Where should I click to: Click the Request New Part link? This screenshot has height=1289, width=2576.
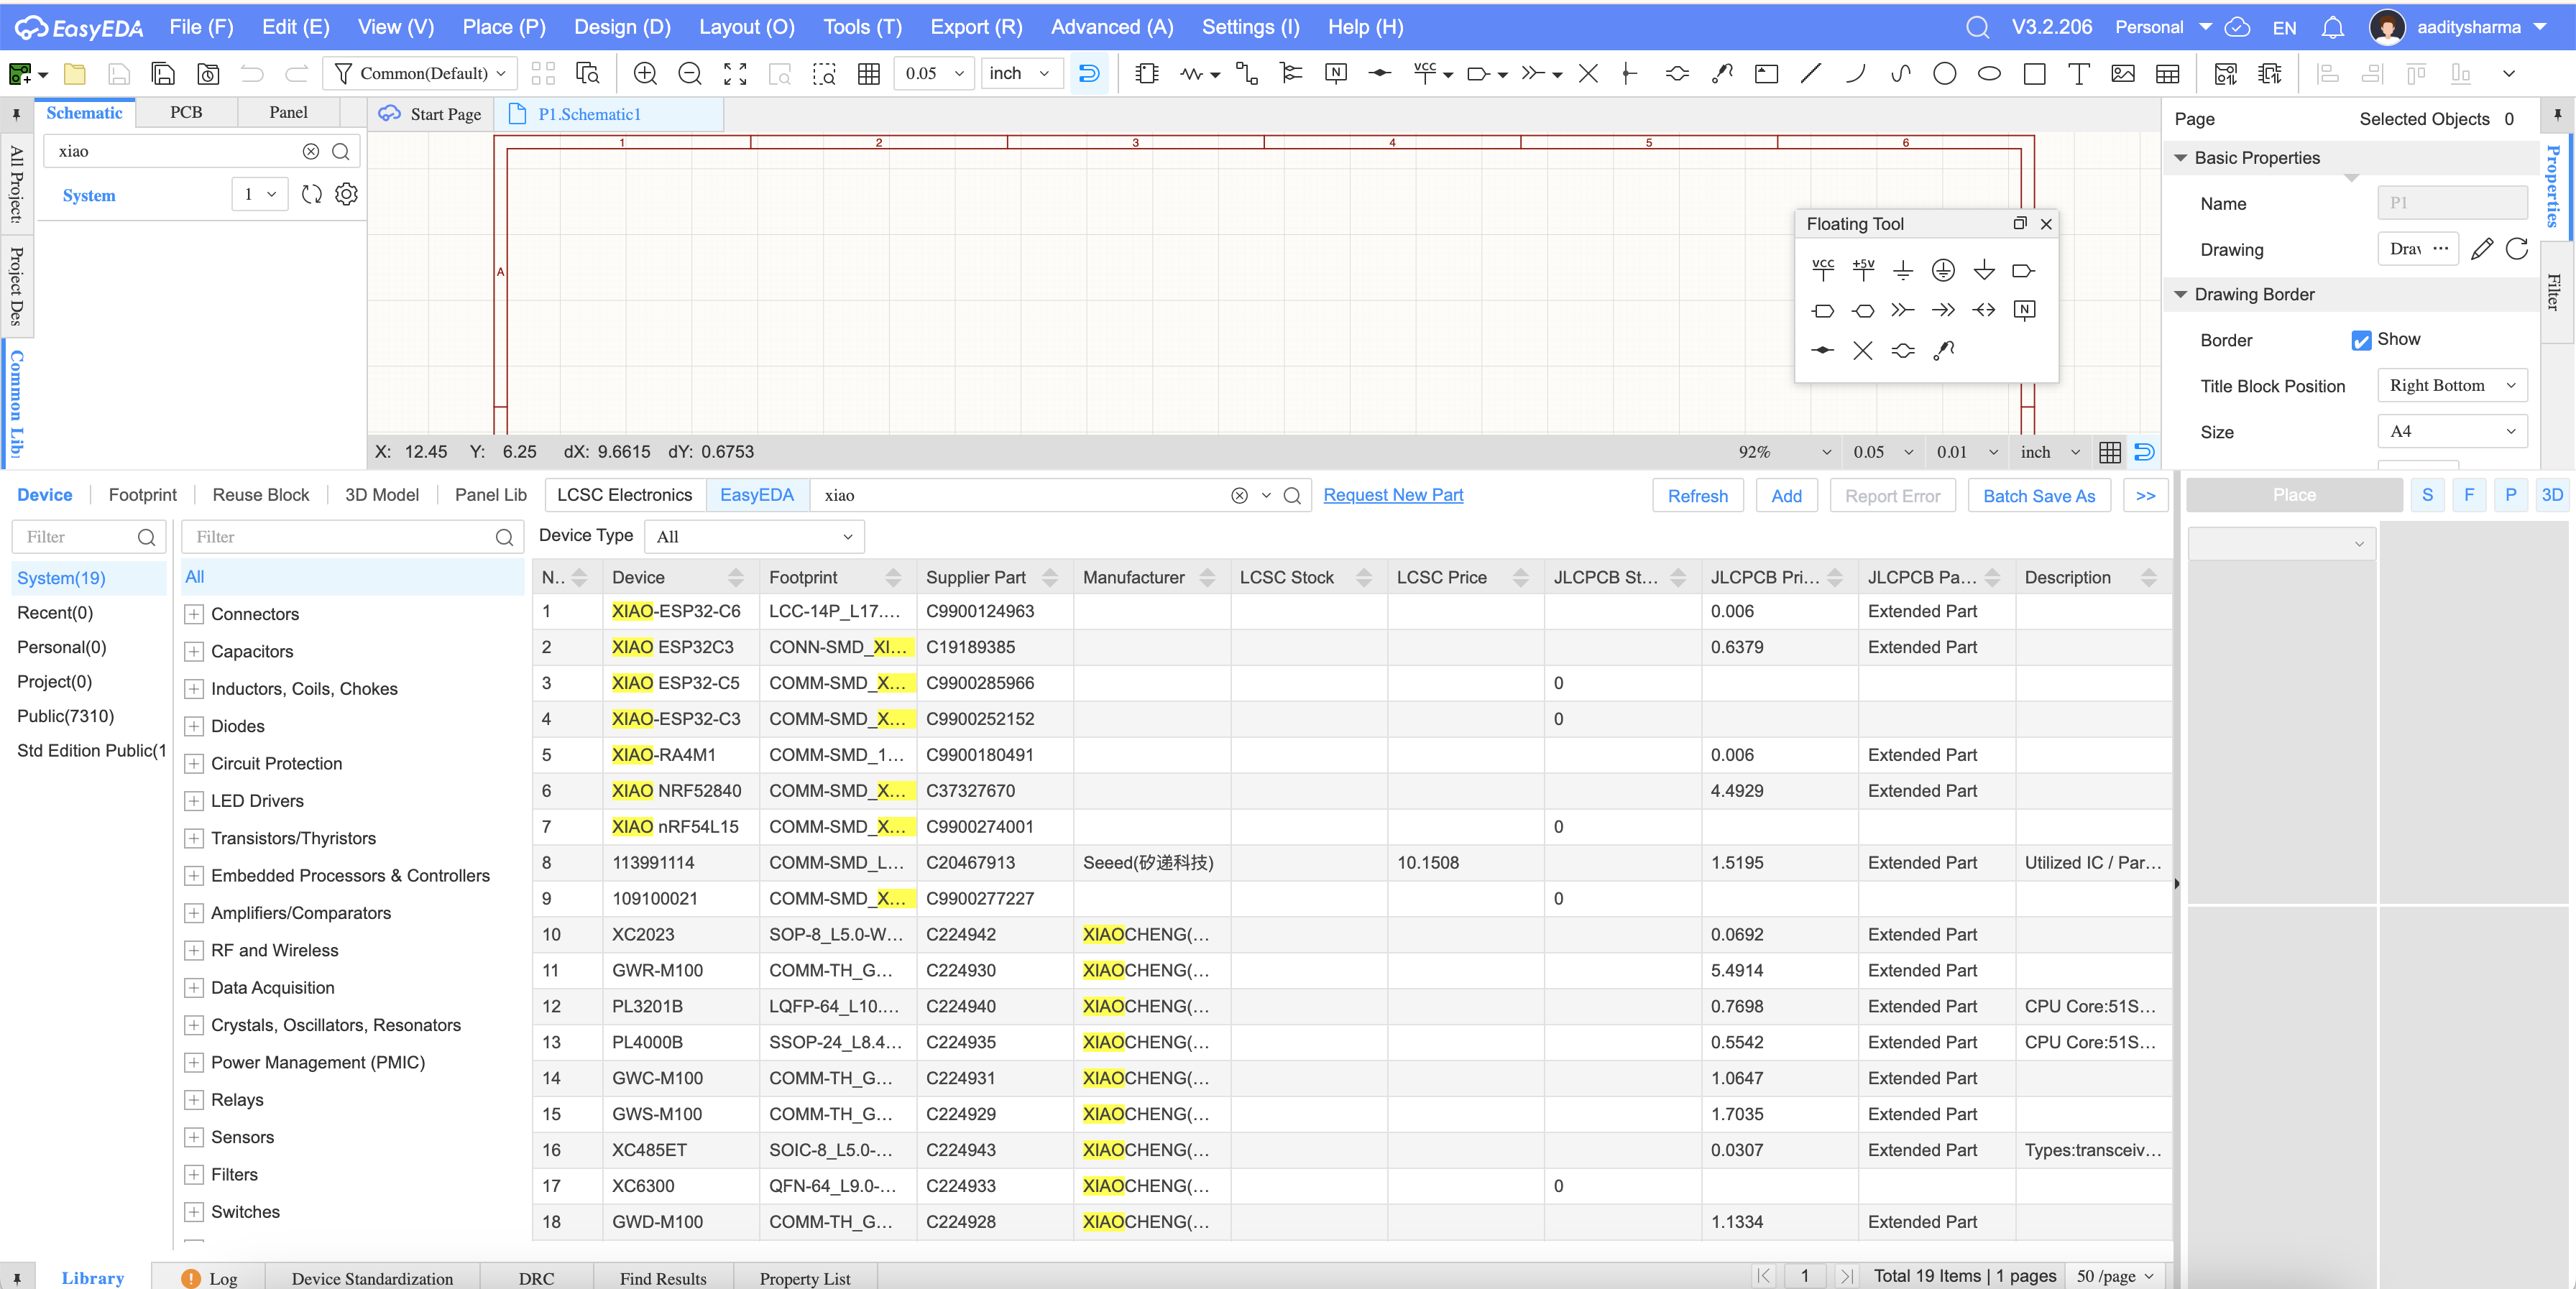1393,495
